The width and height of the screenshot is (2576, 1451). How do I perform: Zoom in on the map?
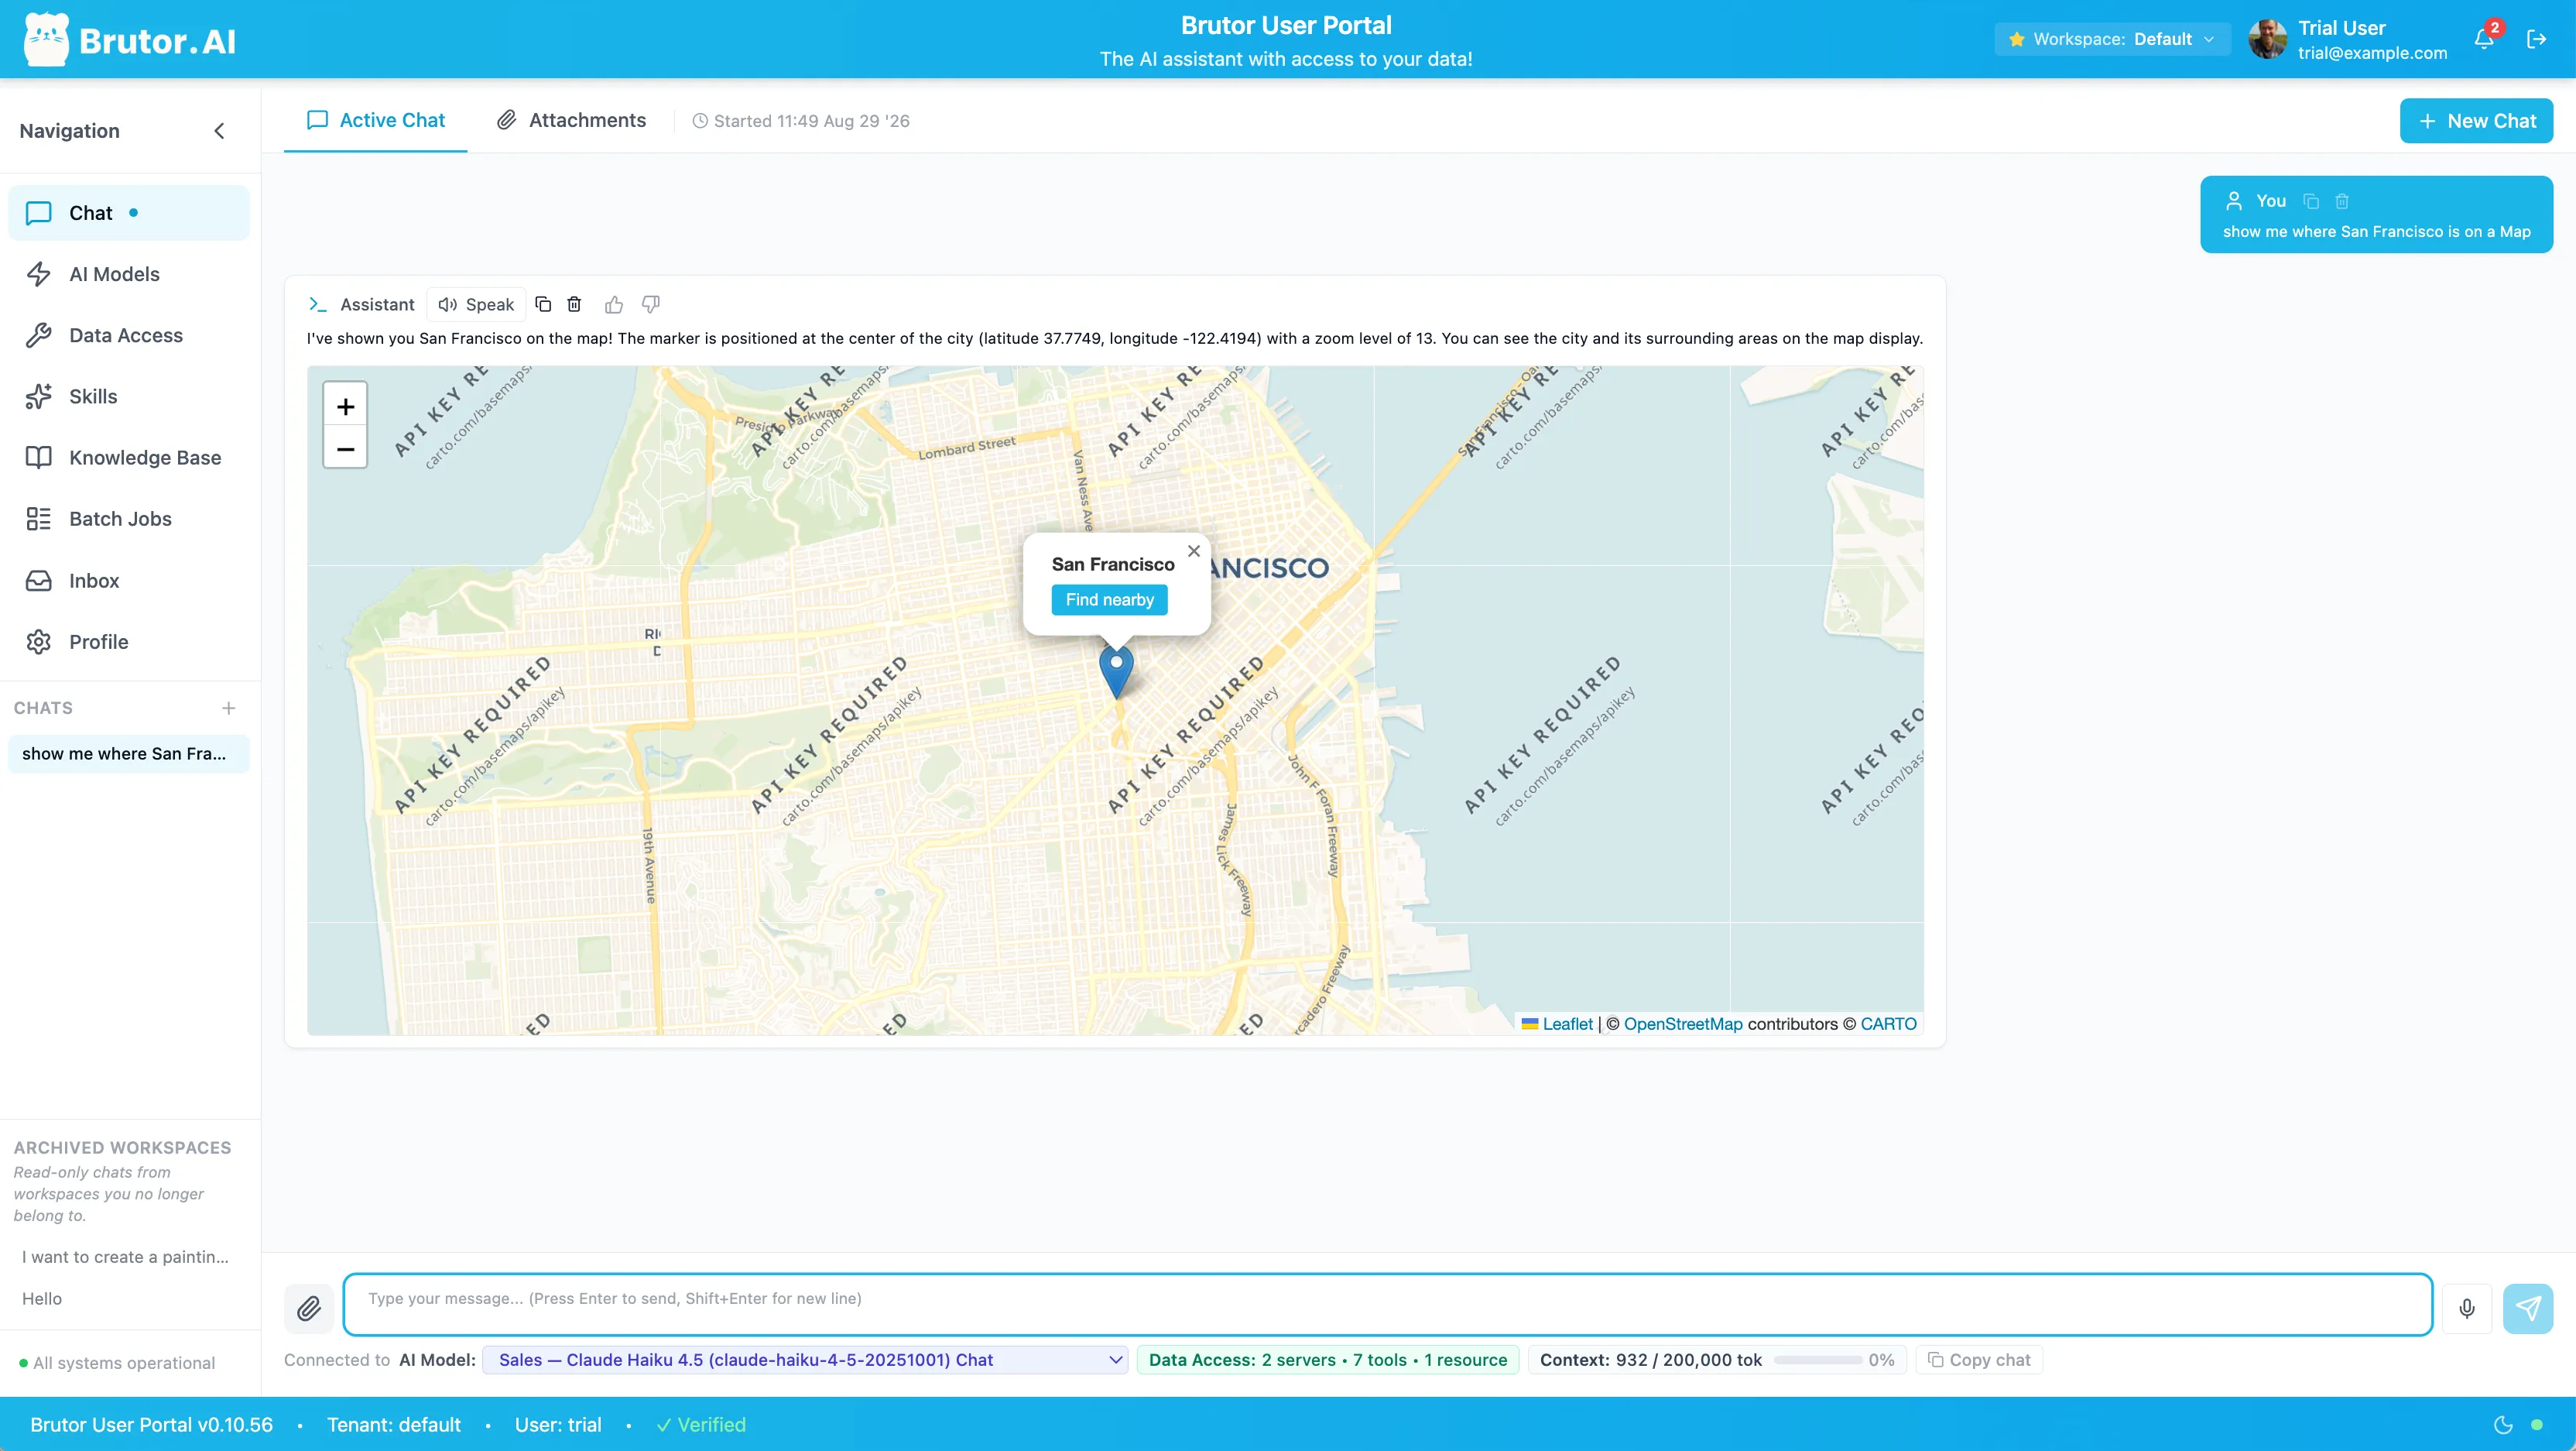coord(345,406)
